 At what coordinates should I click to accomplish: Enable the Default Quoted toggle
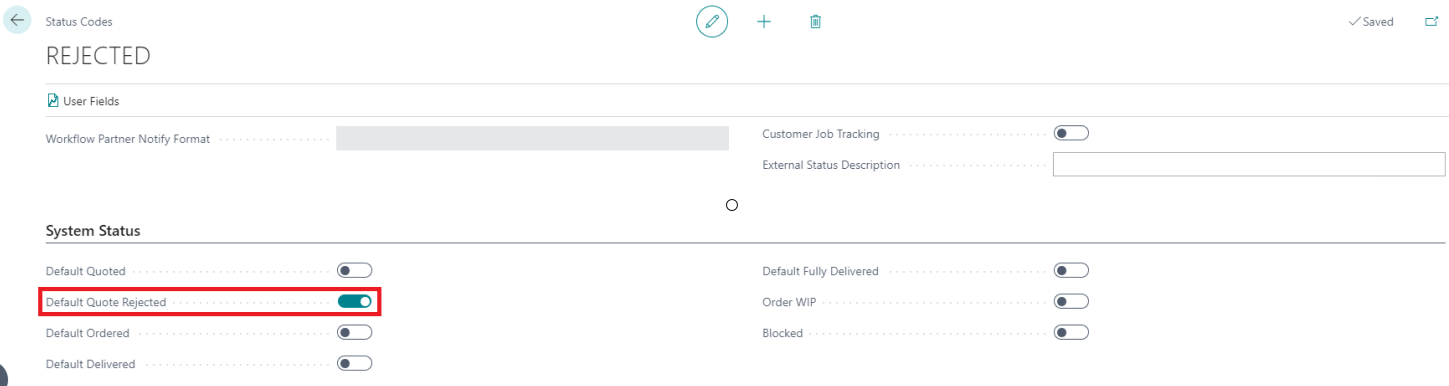355,270
